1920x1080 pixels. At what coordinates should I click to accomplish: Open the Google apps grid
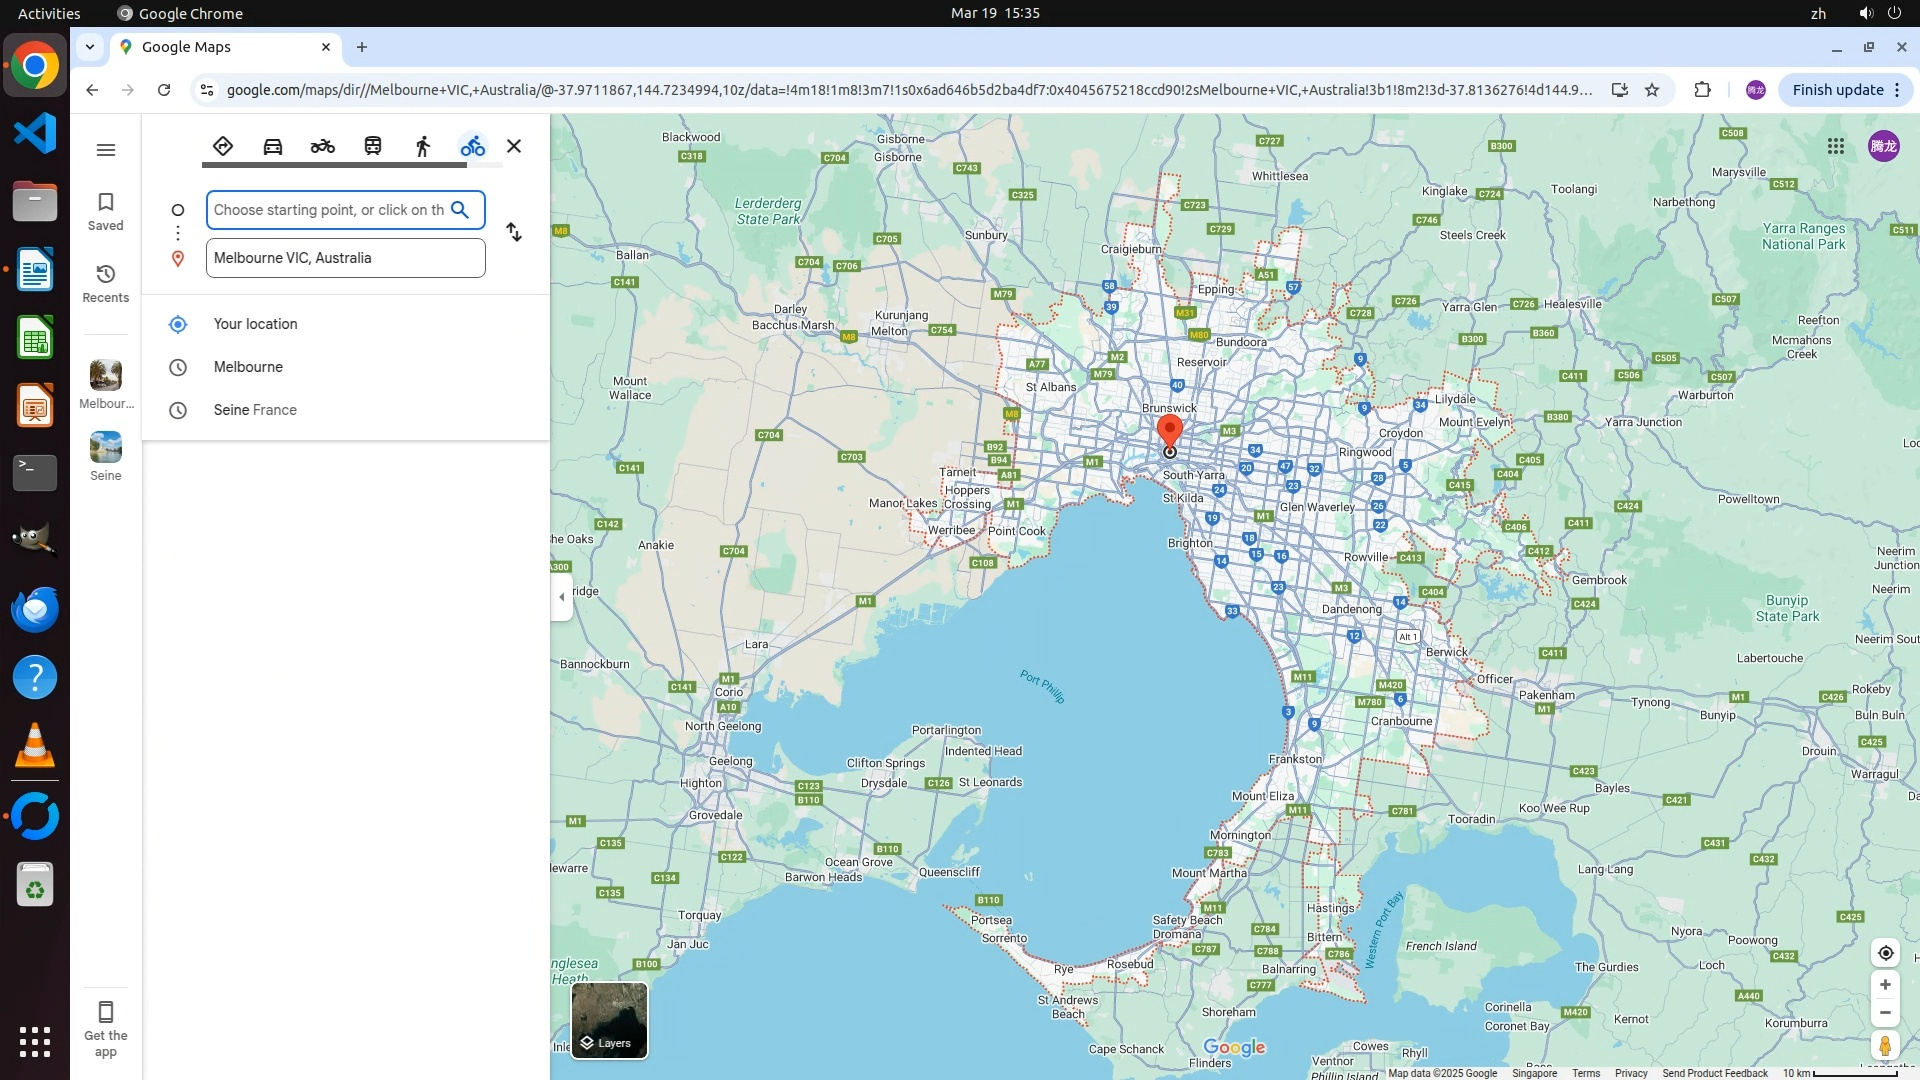click(1835, 146)
